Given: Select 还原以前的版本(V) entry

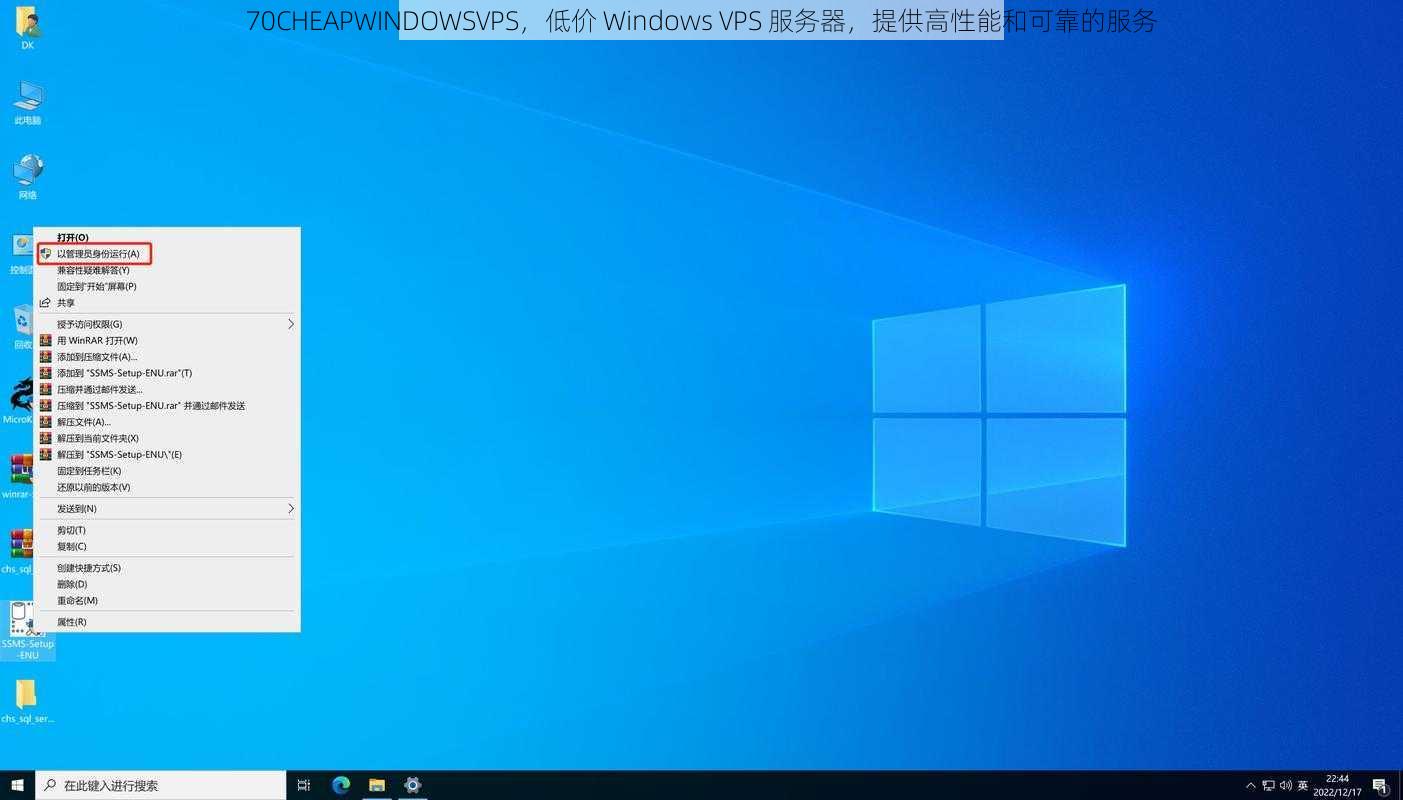Looking at the screenshot, I should (x=167, y=487).
